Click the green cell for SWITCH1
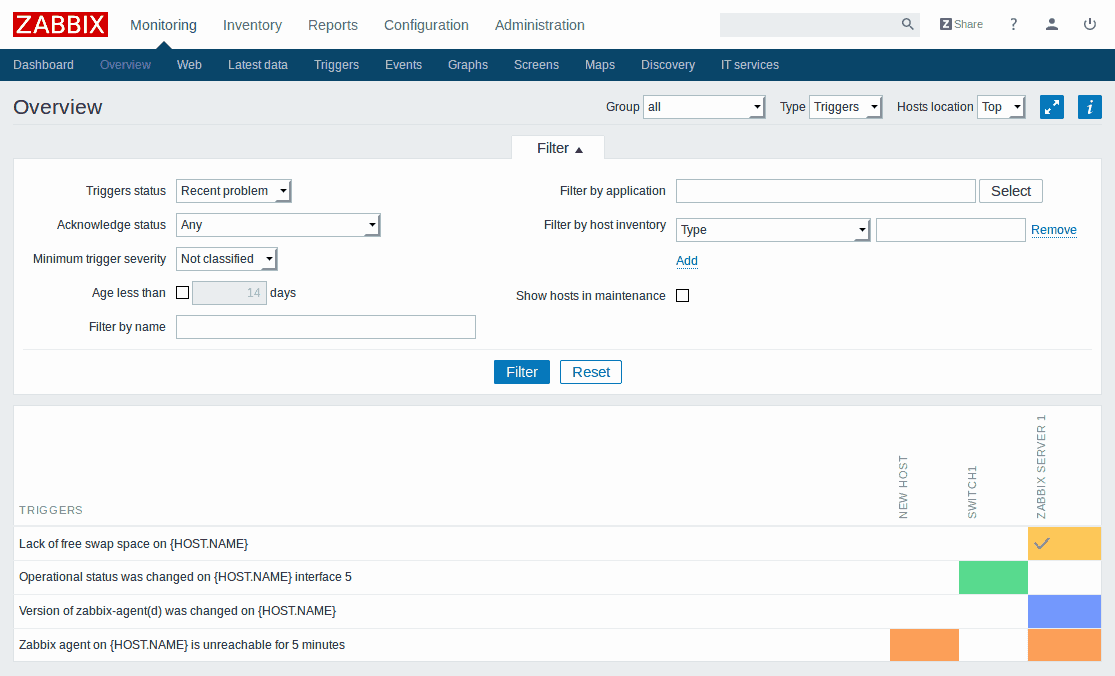Viewport: 1115px width, 676px height. click(992, 577)
